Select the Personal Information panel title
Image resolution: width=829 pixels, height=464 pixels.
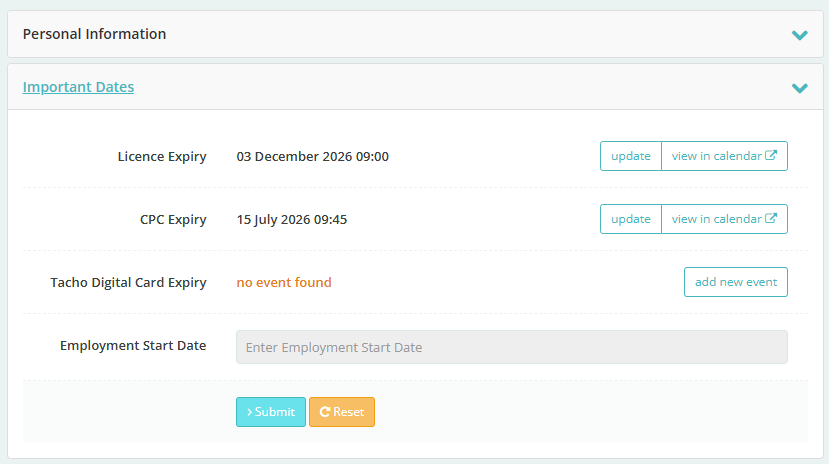pyautogui.click(x=94, y=34)
